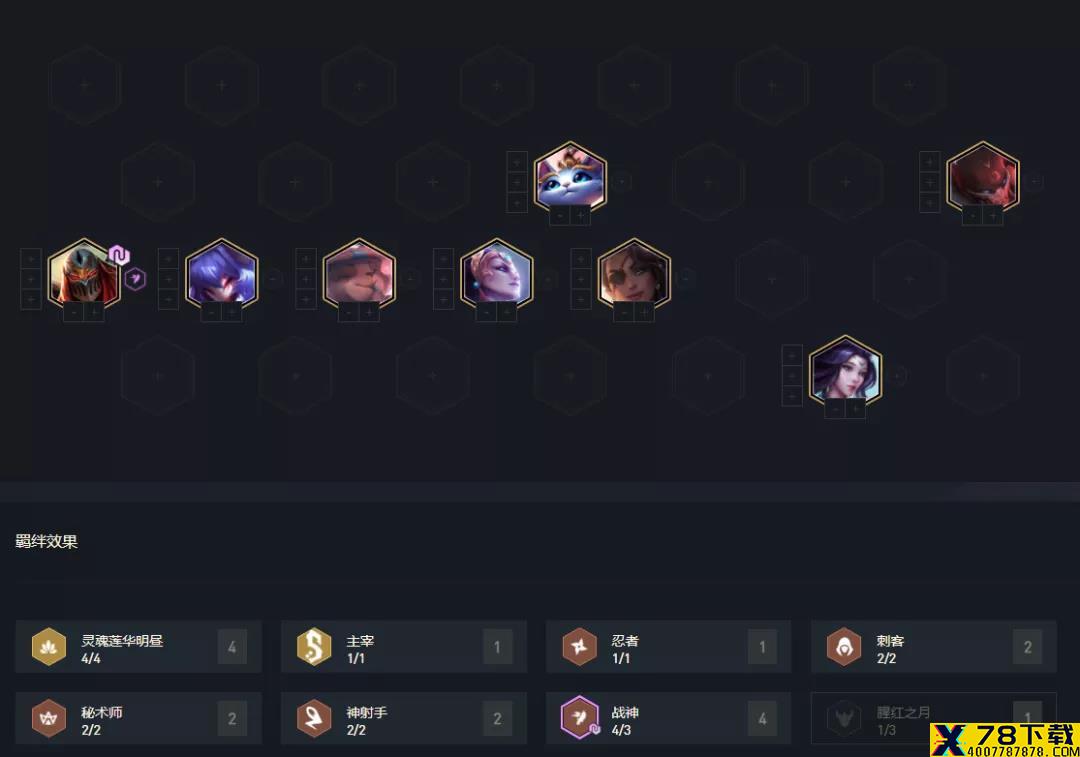Click the Yuumi cat champion portrait

(x=570, y=177)
